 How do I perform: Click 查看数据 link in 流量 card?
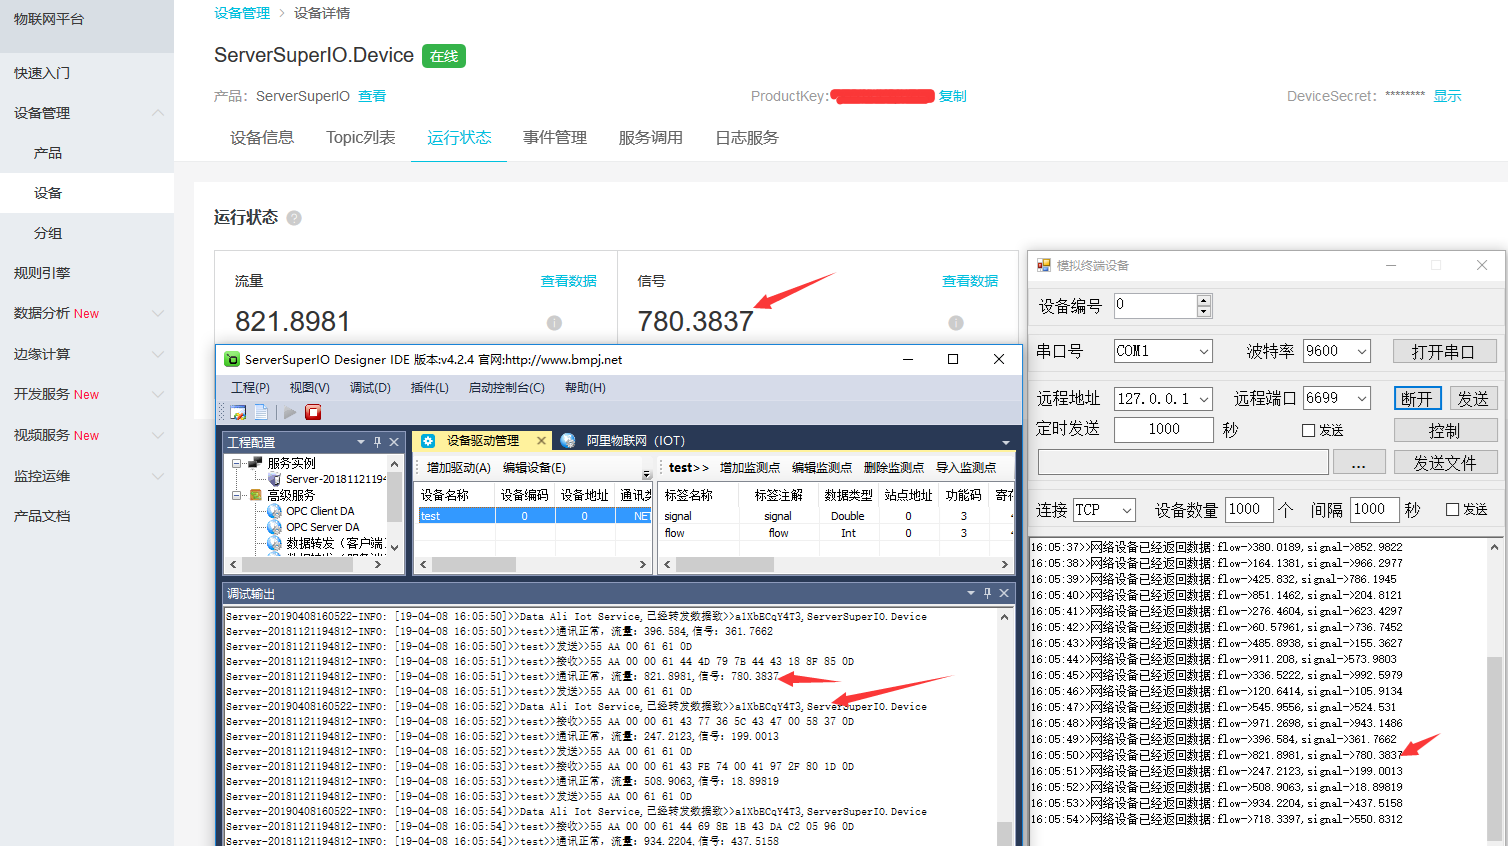tap(569, 281)
